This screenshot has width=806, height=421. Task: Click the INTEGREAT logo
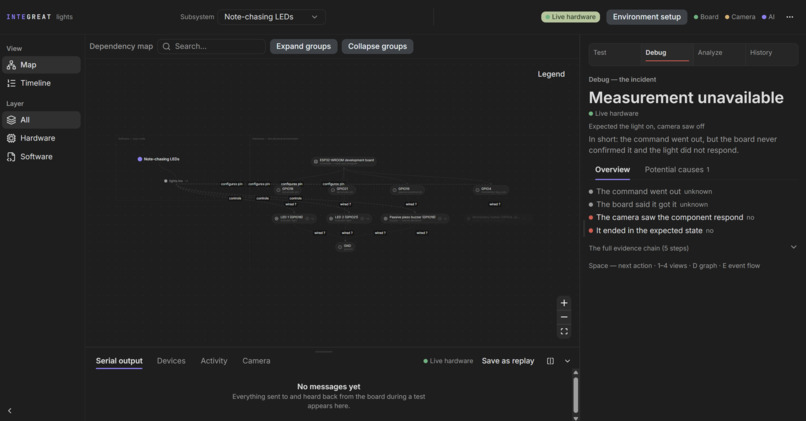tap(29, 17)
